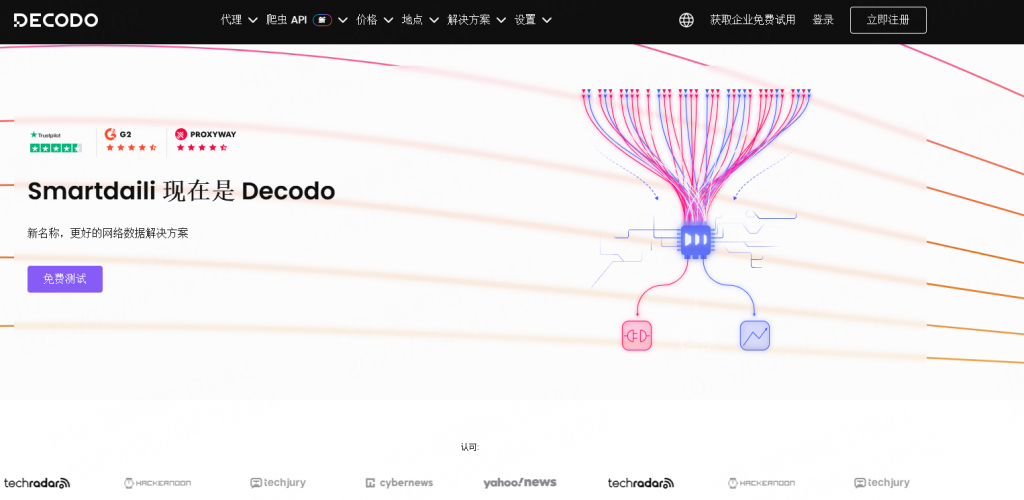Click the G2 rating badge
The height and width of the screenshot is (500, 1024).
[131, 140]
